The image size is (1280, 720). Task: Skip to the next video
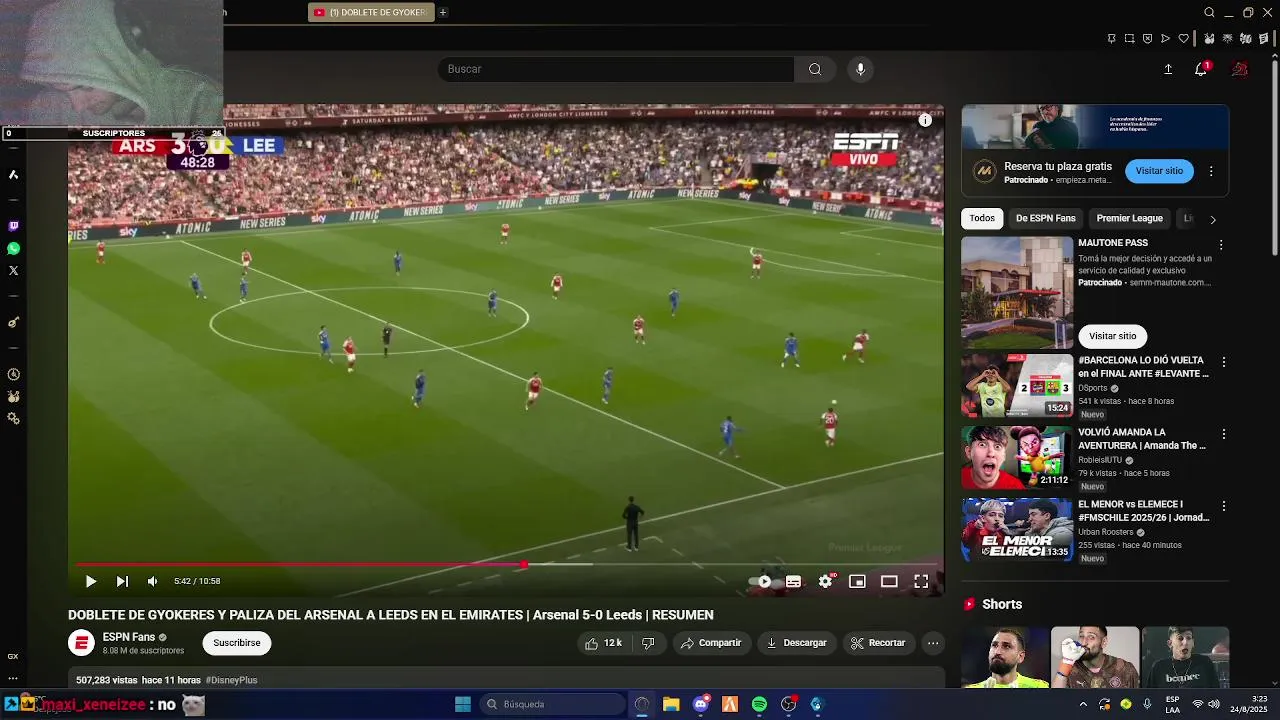[122, 581]
